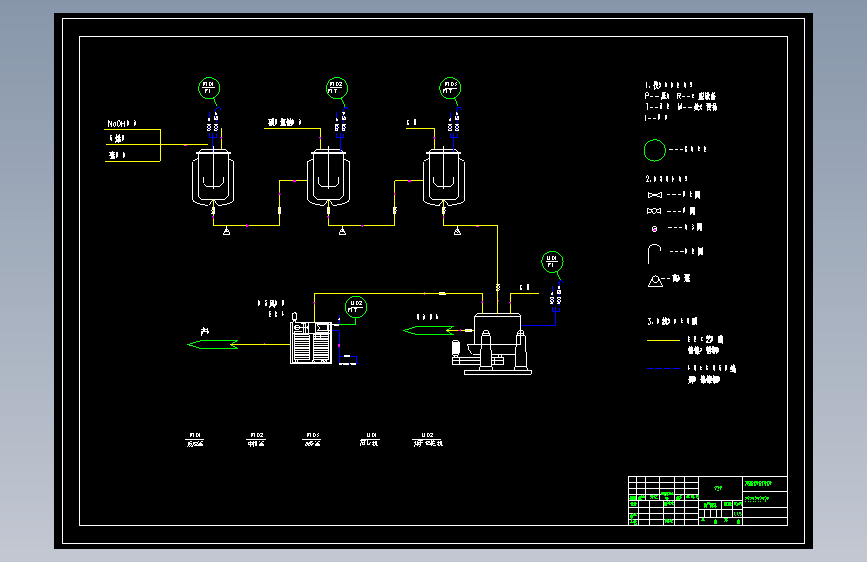Click the green instrument circle above leftmost reactor

coord(209,88)
